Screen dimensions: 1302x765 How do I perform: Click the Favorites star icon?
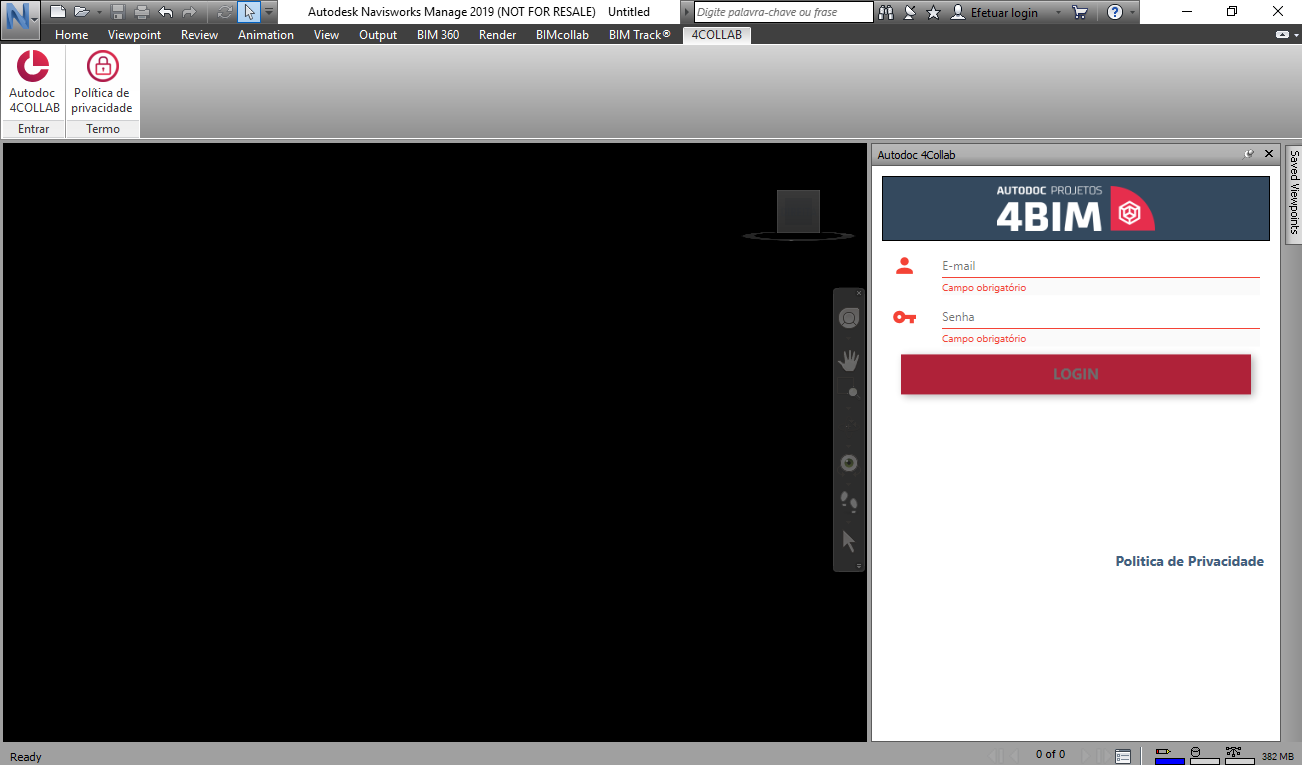point(934,12)
